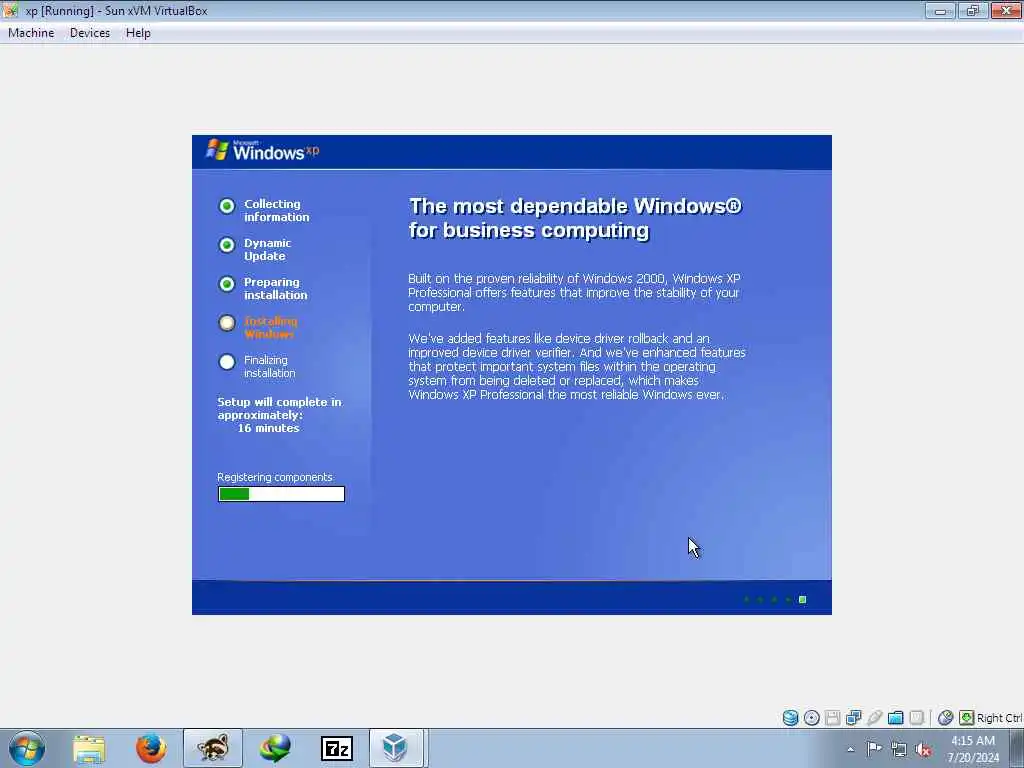Click the "Setup will complete in" text
1024x768 pixels.
[280, 402]
